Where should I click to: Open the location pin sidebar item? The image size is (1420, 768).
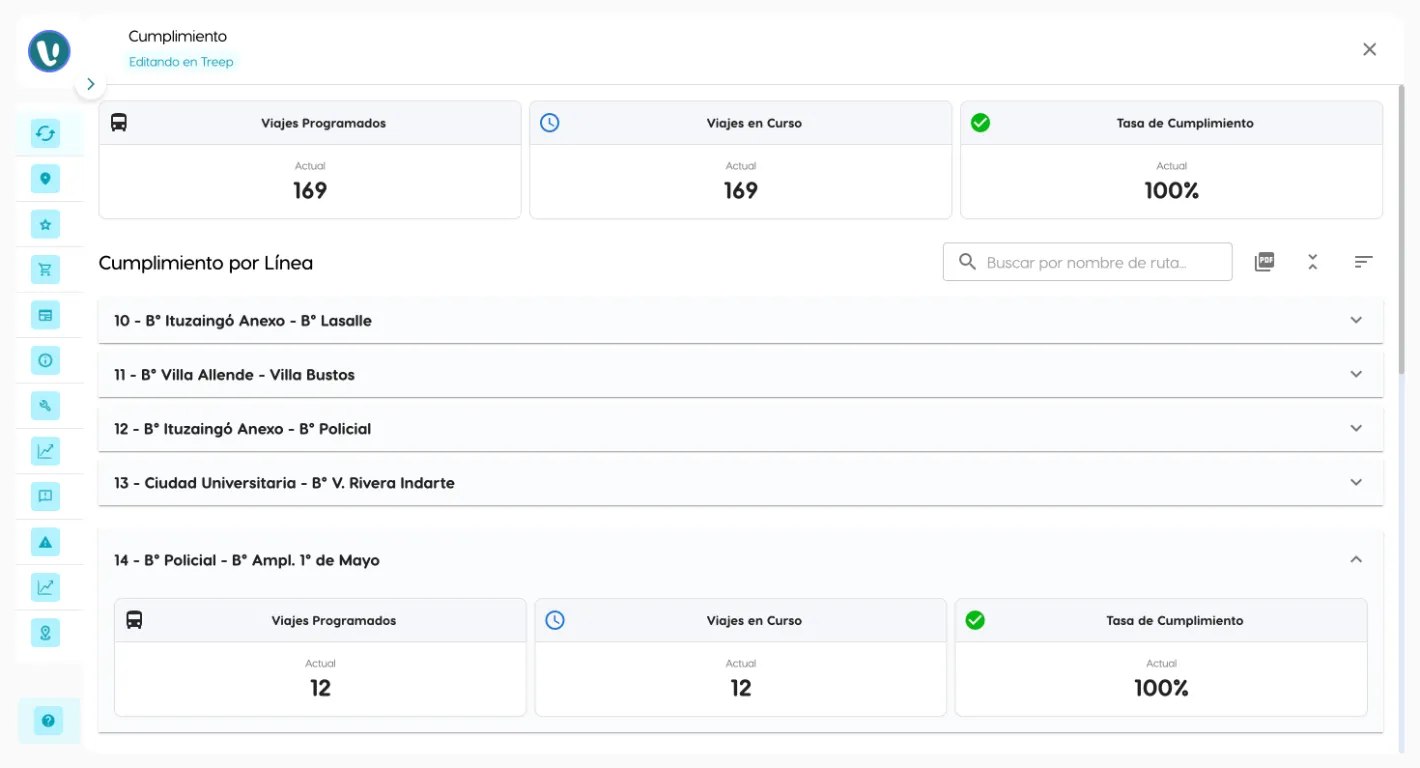pyautogui.click(x=45, y=179)
